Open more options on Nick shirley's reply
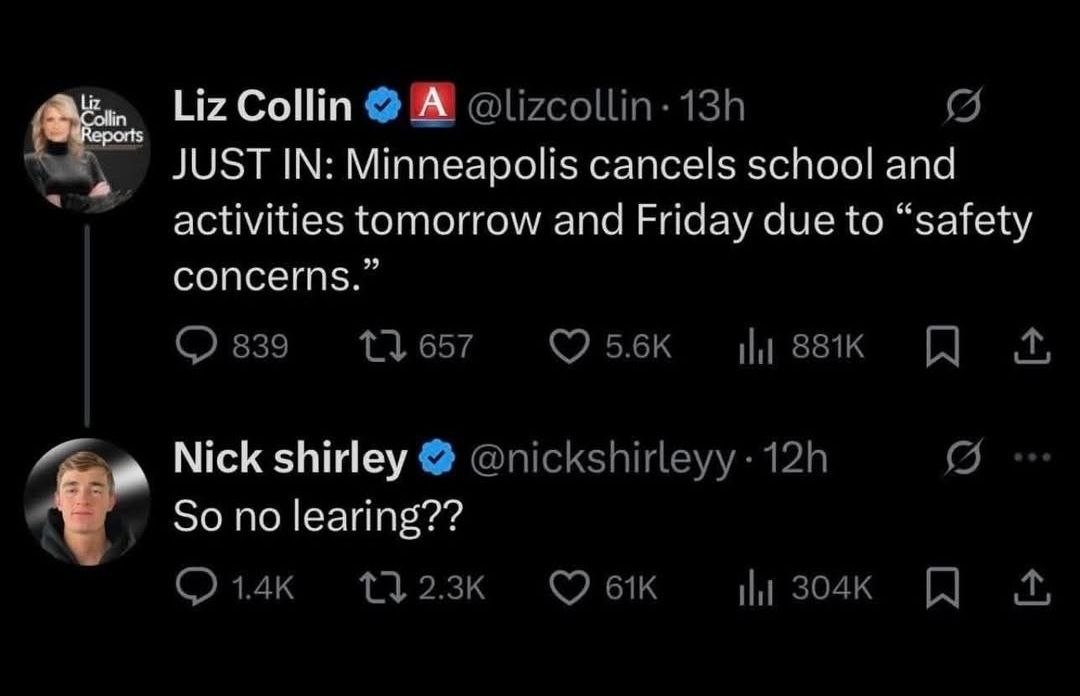 (1037, 460)
